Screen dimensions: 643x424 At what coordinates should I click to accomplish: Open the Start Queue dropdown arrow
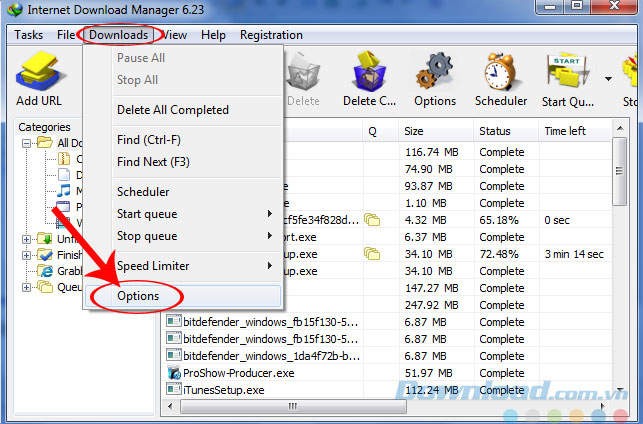[x=609, y=79]
